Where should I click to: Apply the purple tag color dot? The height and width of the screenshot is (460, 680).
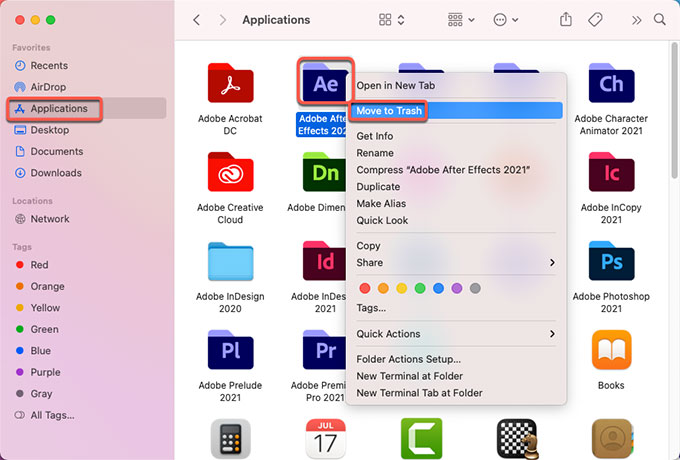pyautogui.click(x=457, y=288)
